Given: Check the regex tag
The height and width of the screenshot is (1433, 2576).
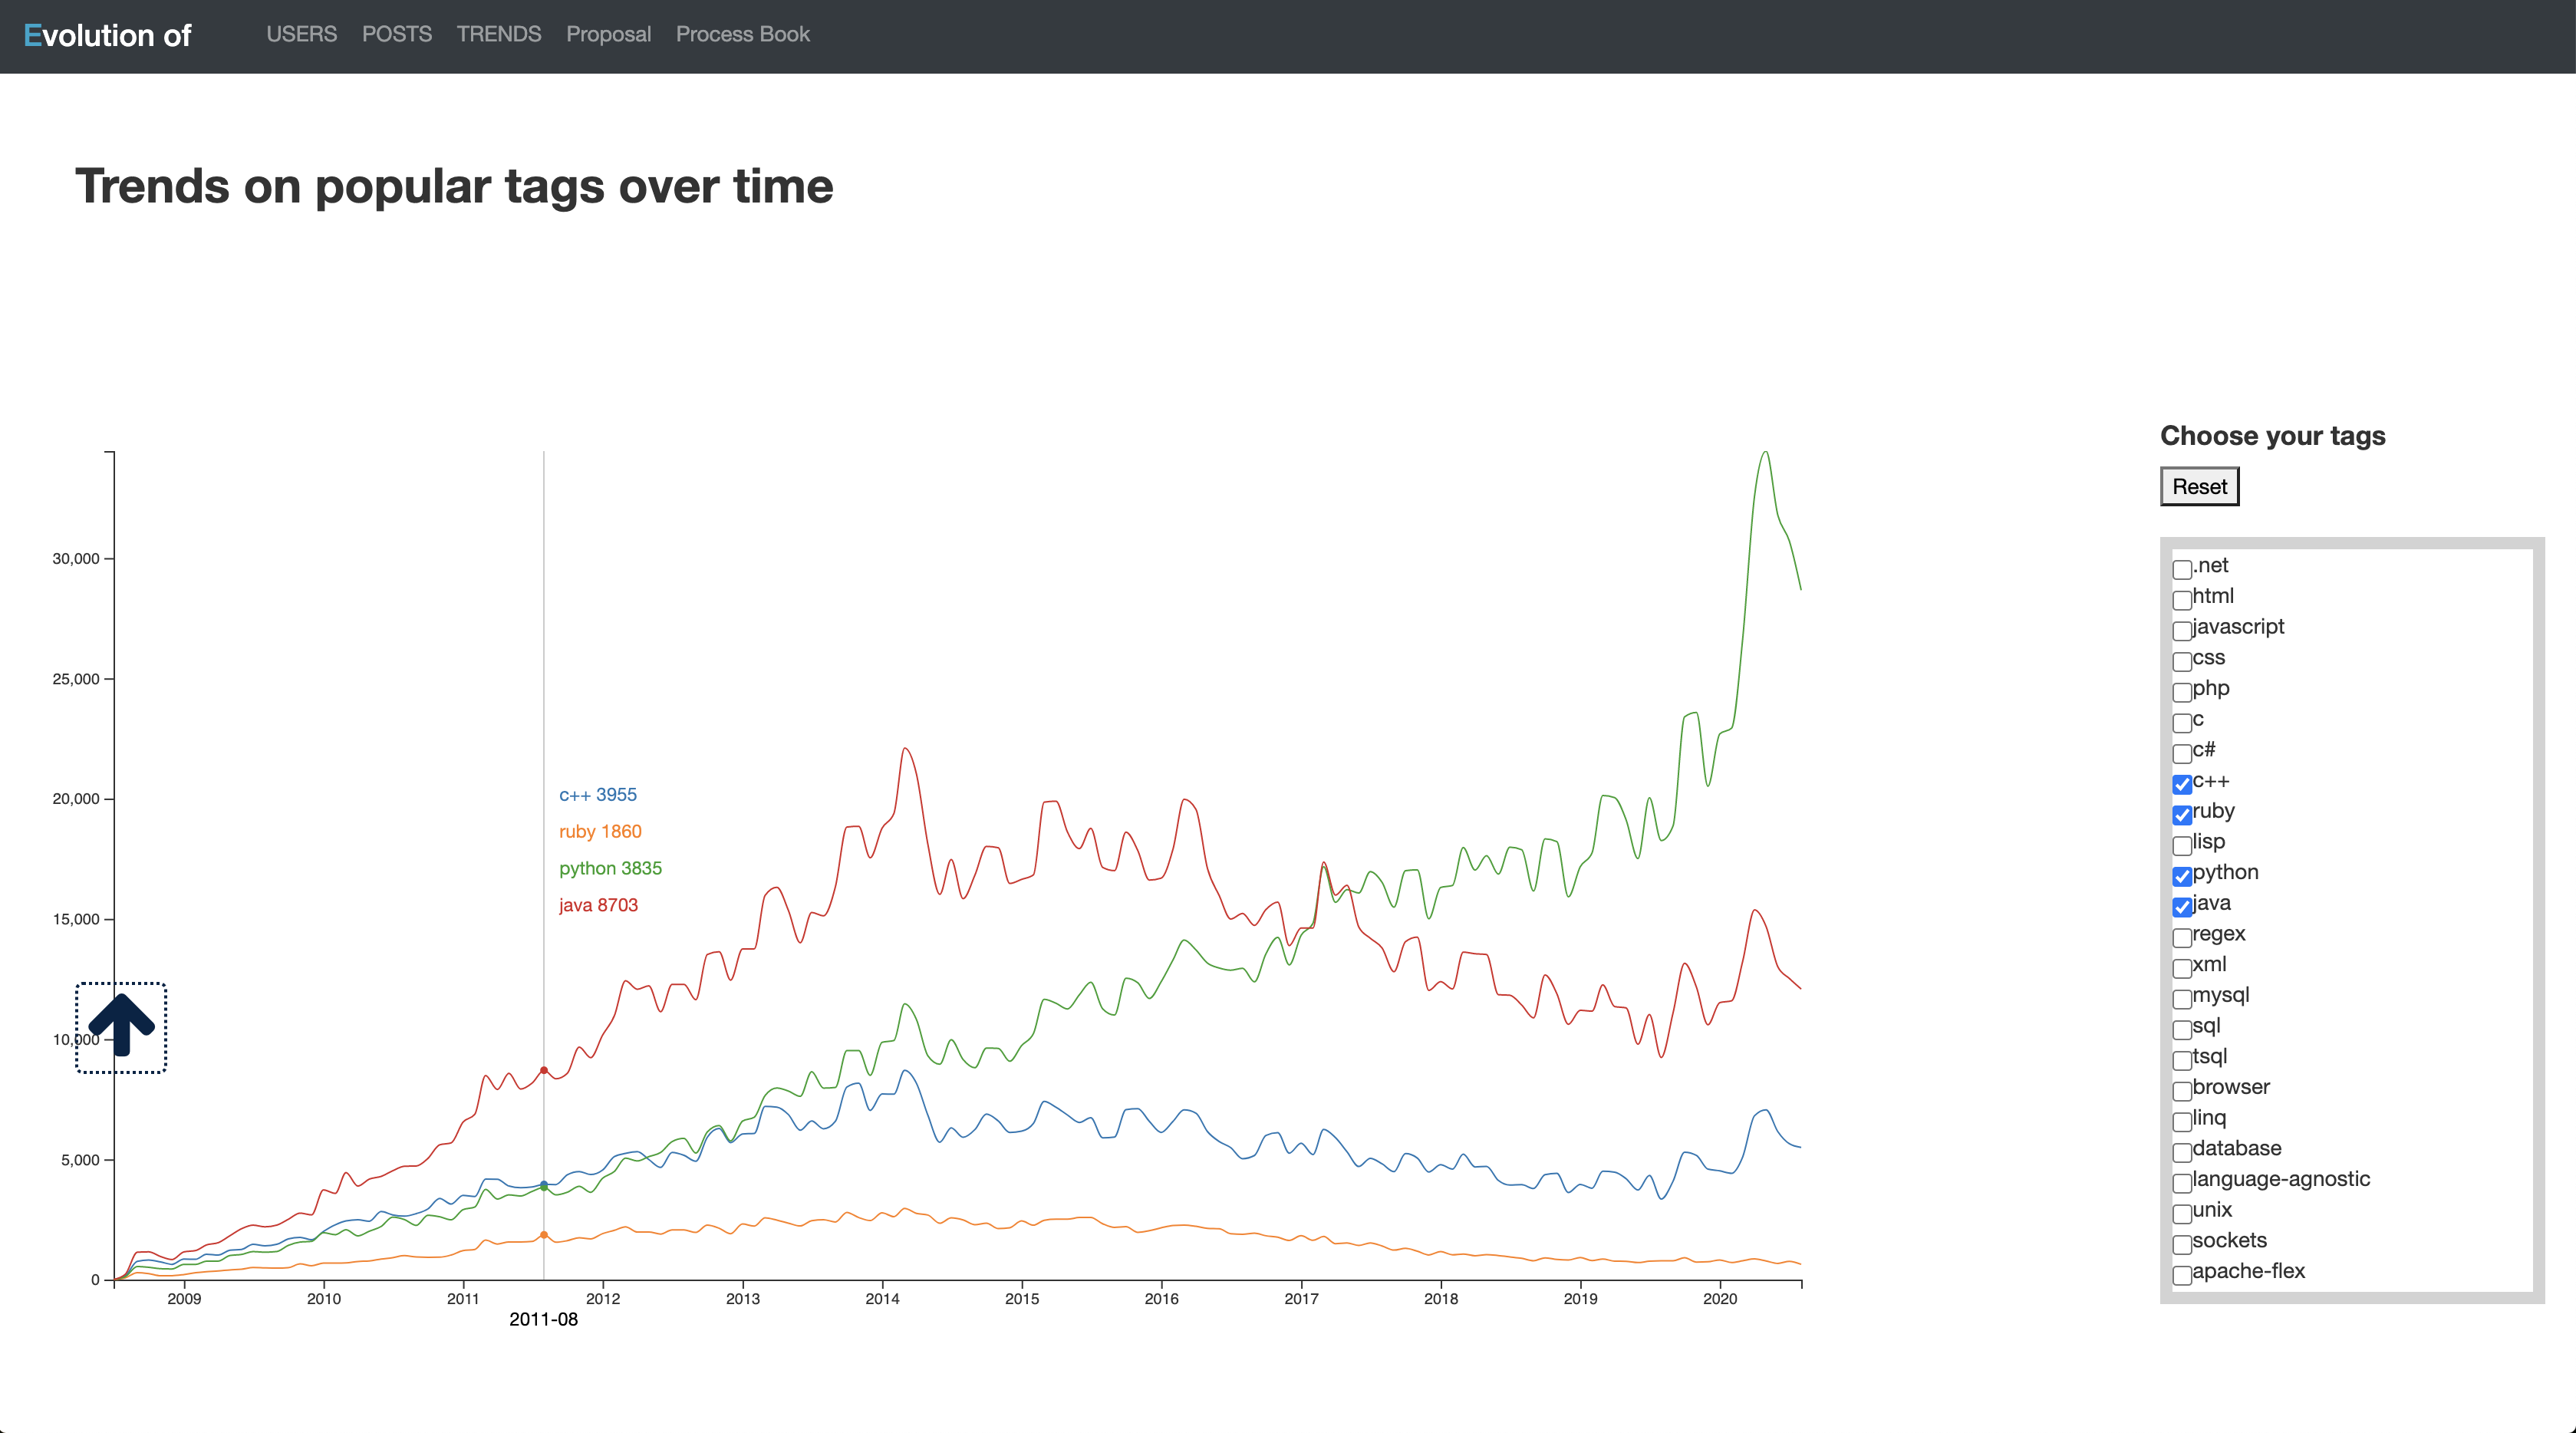Looking at the screenshot, I should (x=2182, y=938).
